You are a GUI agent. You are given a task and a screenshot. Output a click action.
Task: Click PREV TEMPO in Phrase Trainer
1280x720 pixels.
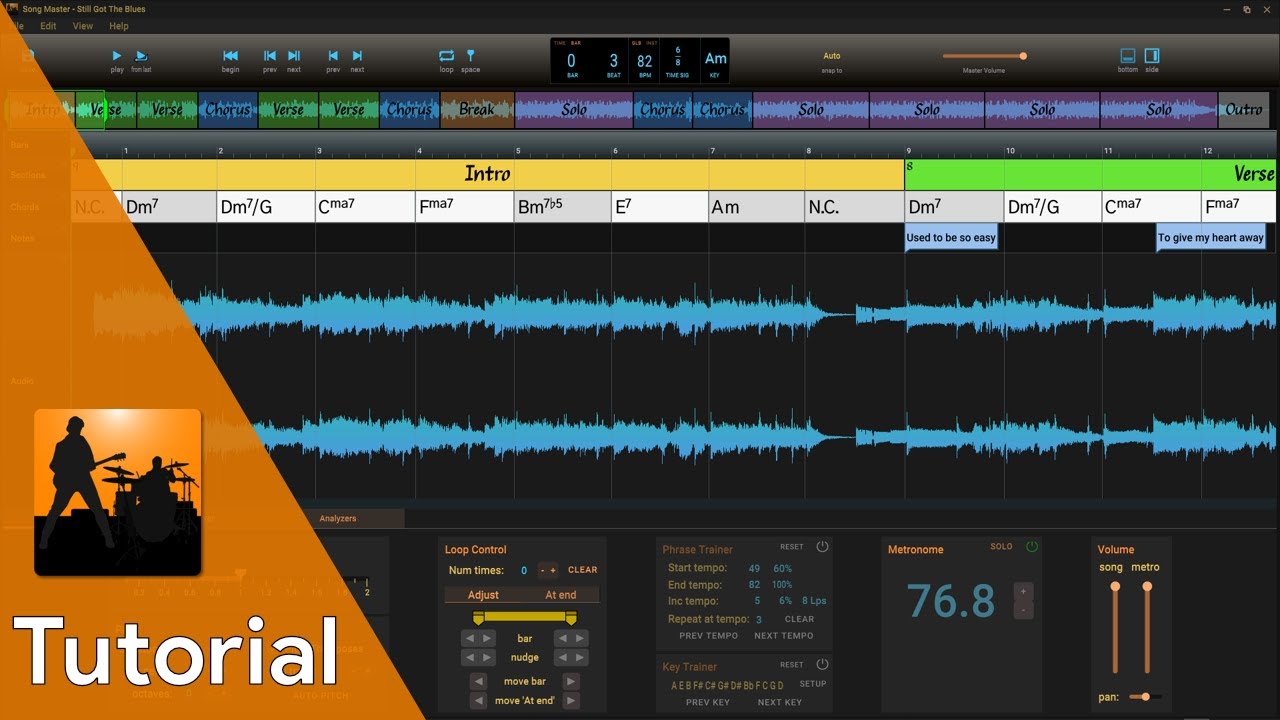(x=709, y=636)
